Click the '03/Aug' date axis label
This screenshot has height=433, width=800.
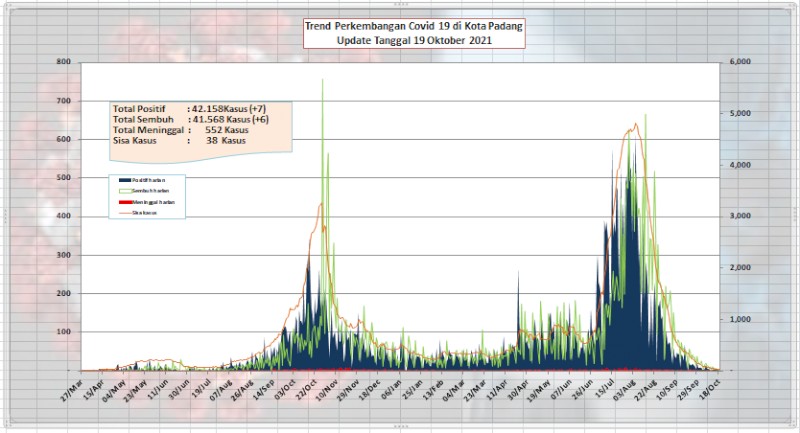point(624,390)
